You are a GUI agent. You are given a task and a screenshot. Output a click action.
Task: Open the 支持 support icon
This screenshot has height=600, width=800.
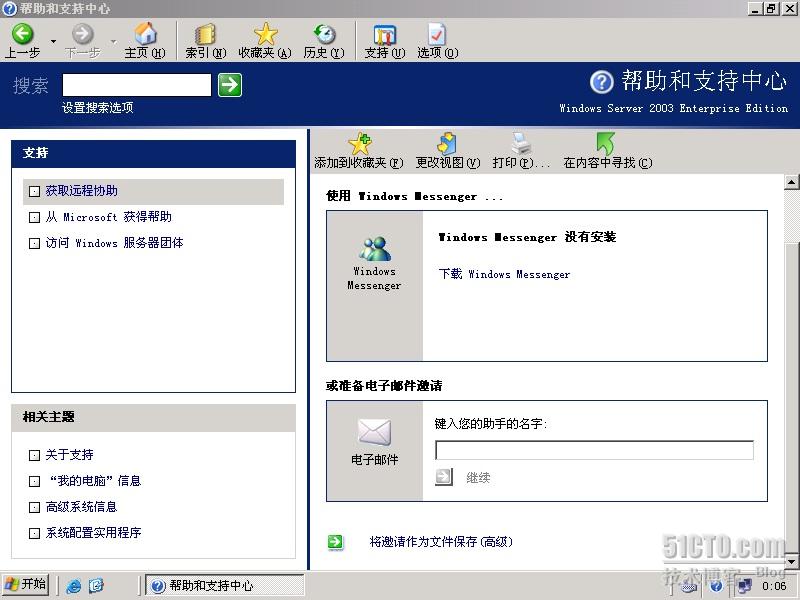click(385, 34)
